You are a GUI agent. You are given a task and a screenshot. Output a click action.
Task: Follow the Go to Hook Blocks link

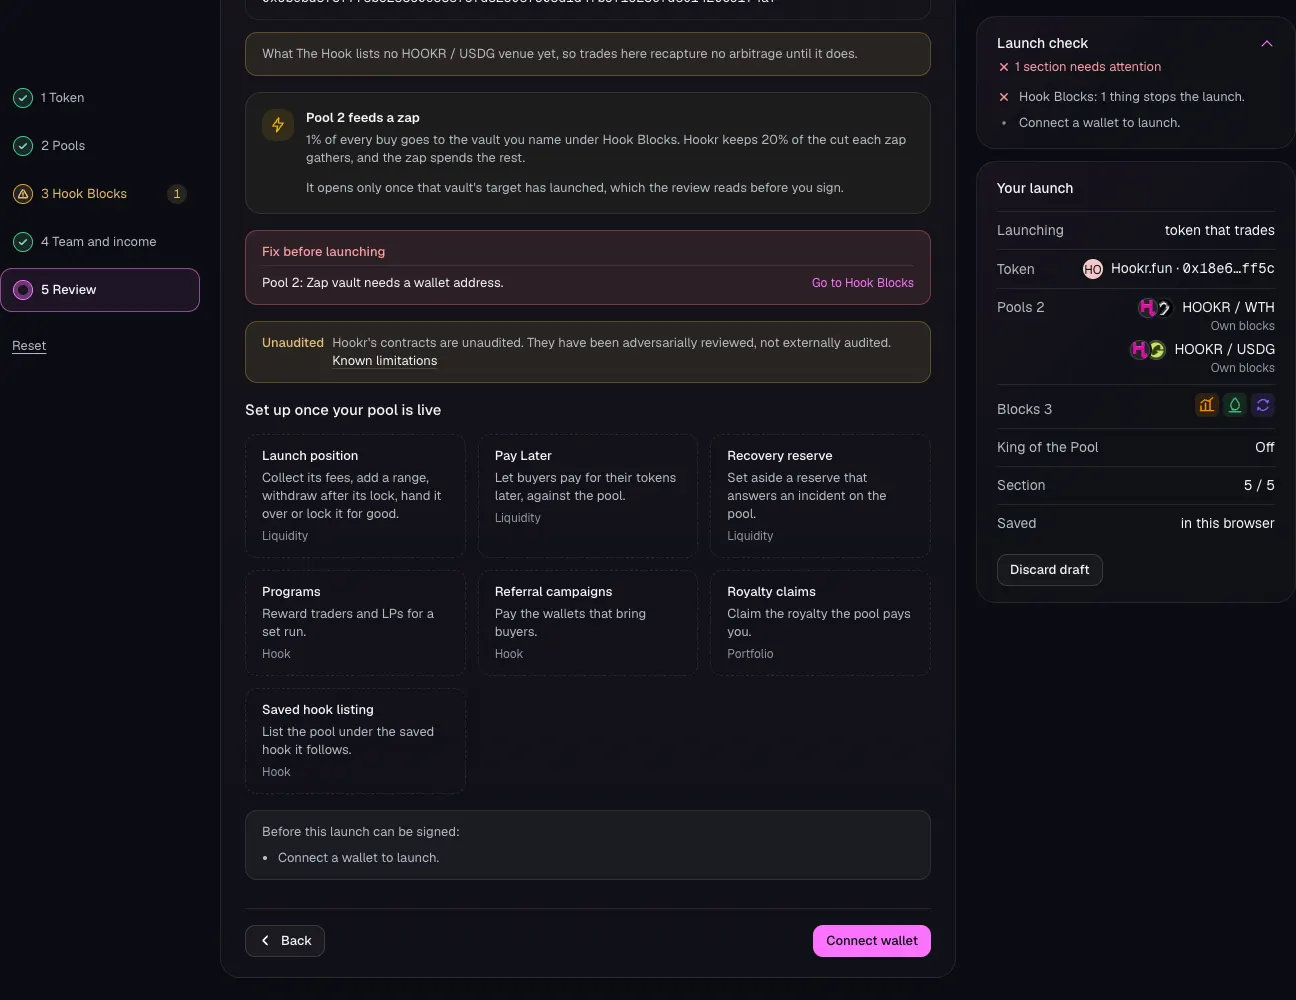click(863, 283)
